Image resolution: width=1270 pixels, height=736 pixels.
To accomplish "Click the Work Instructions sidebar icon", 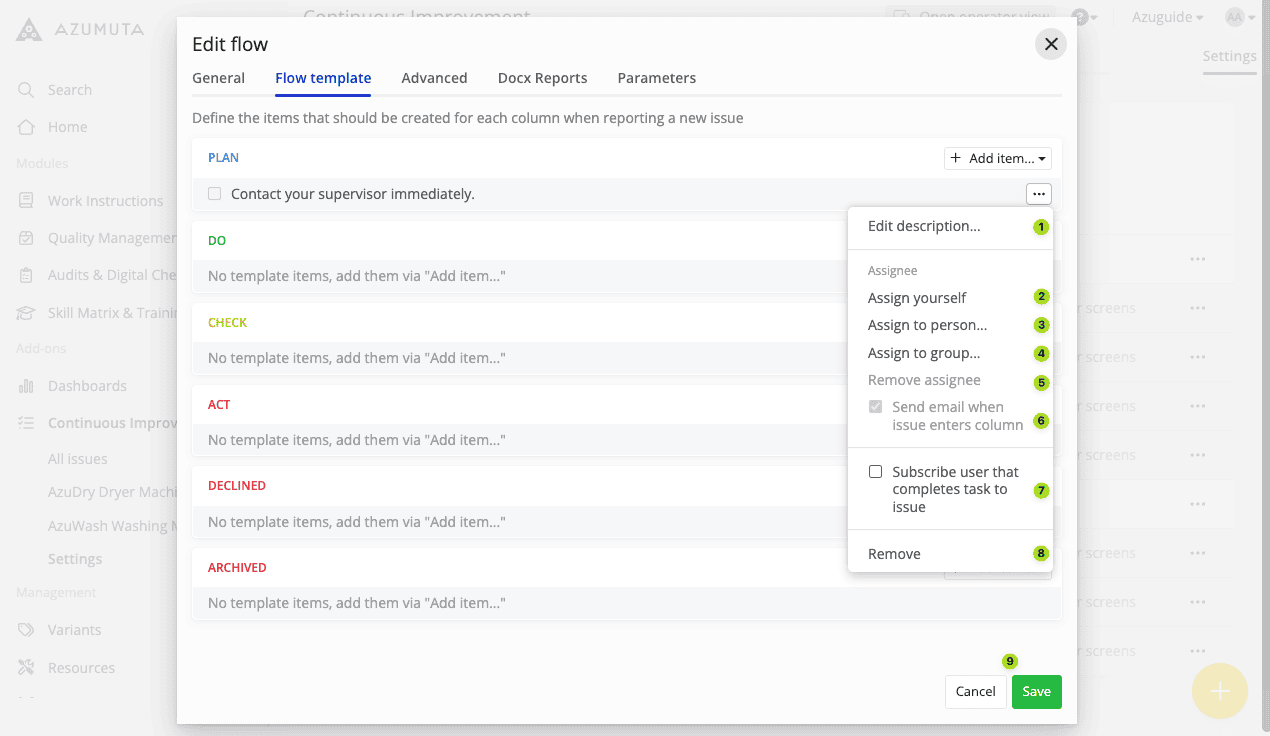I will [x=27, y=201].
